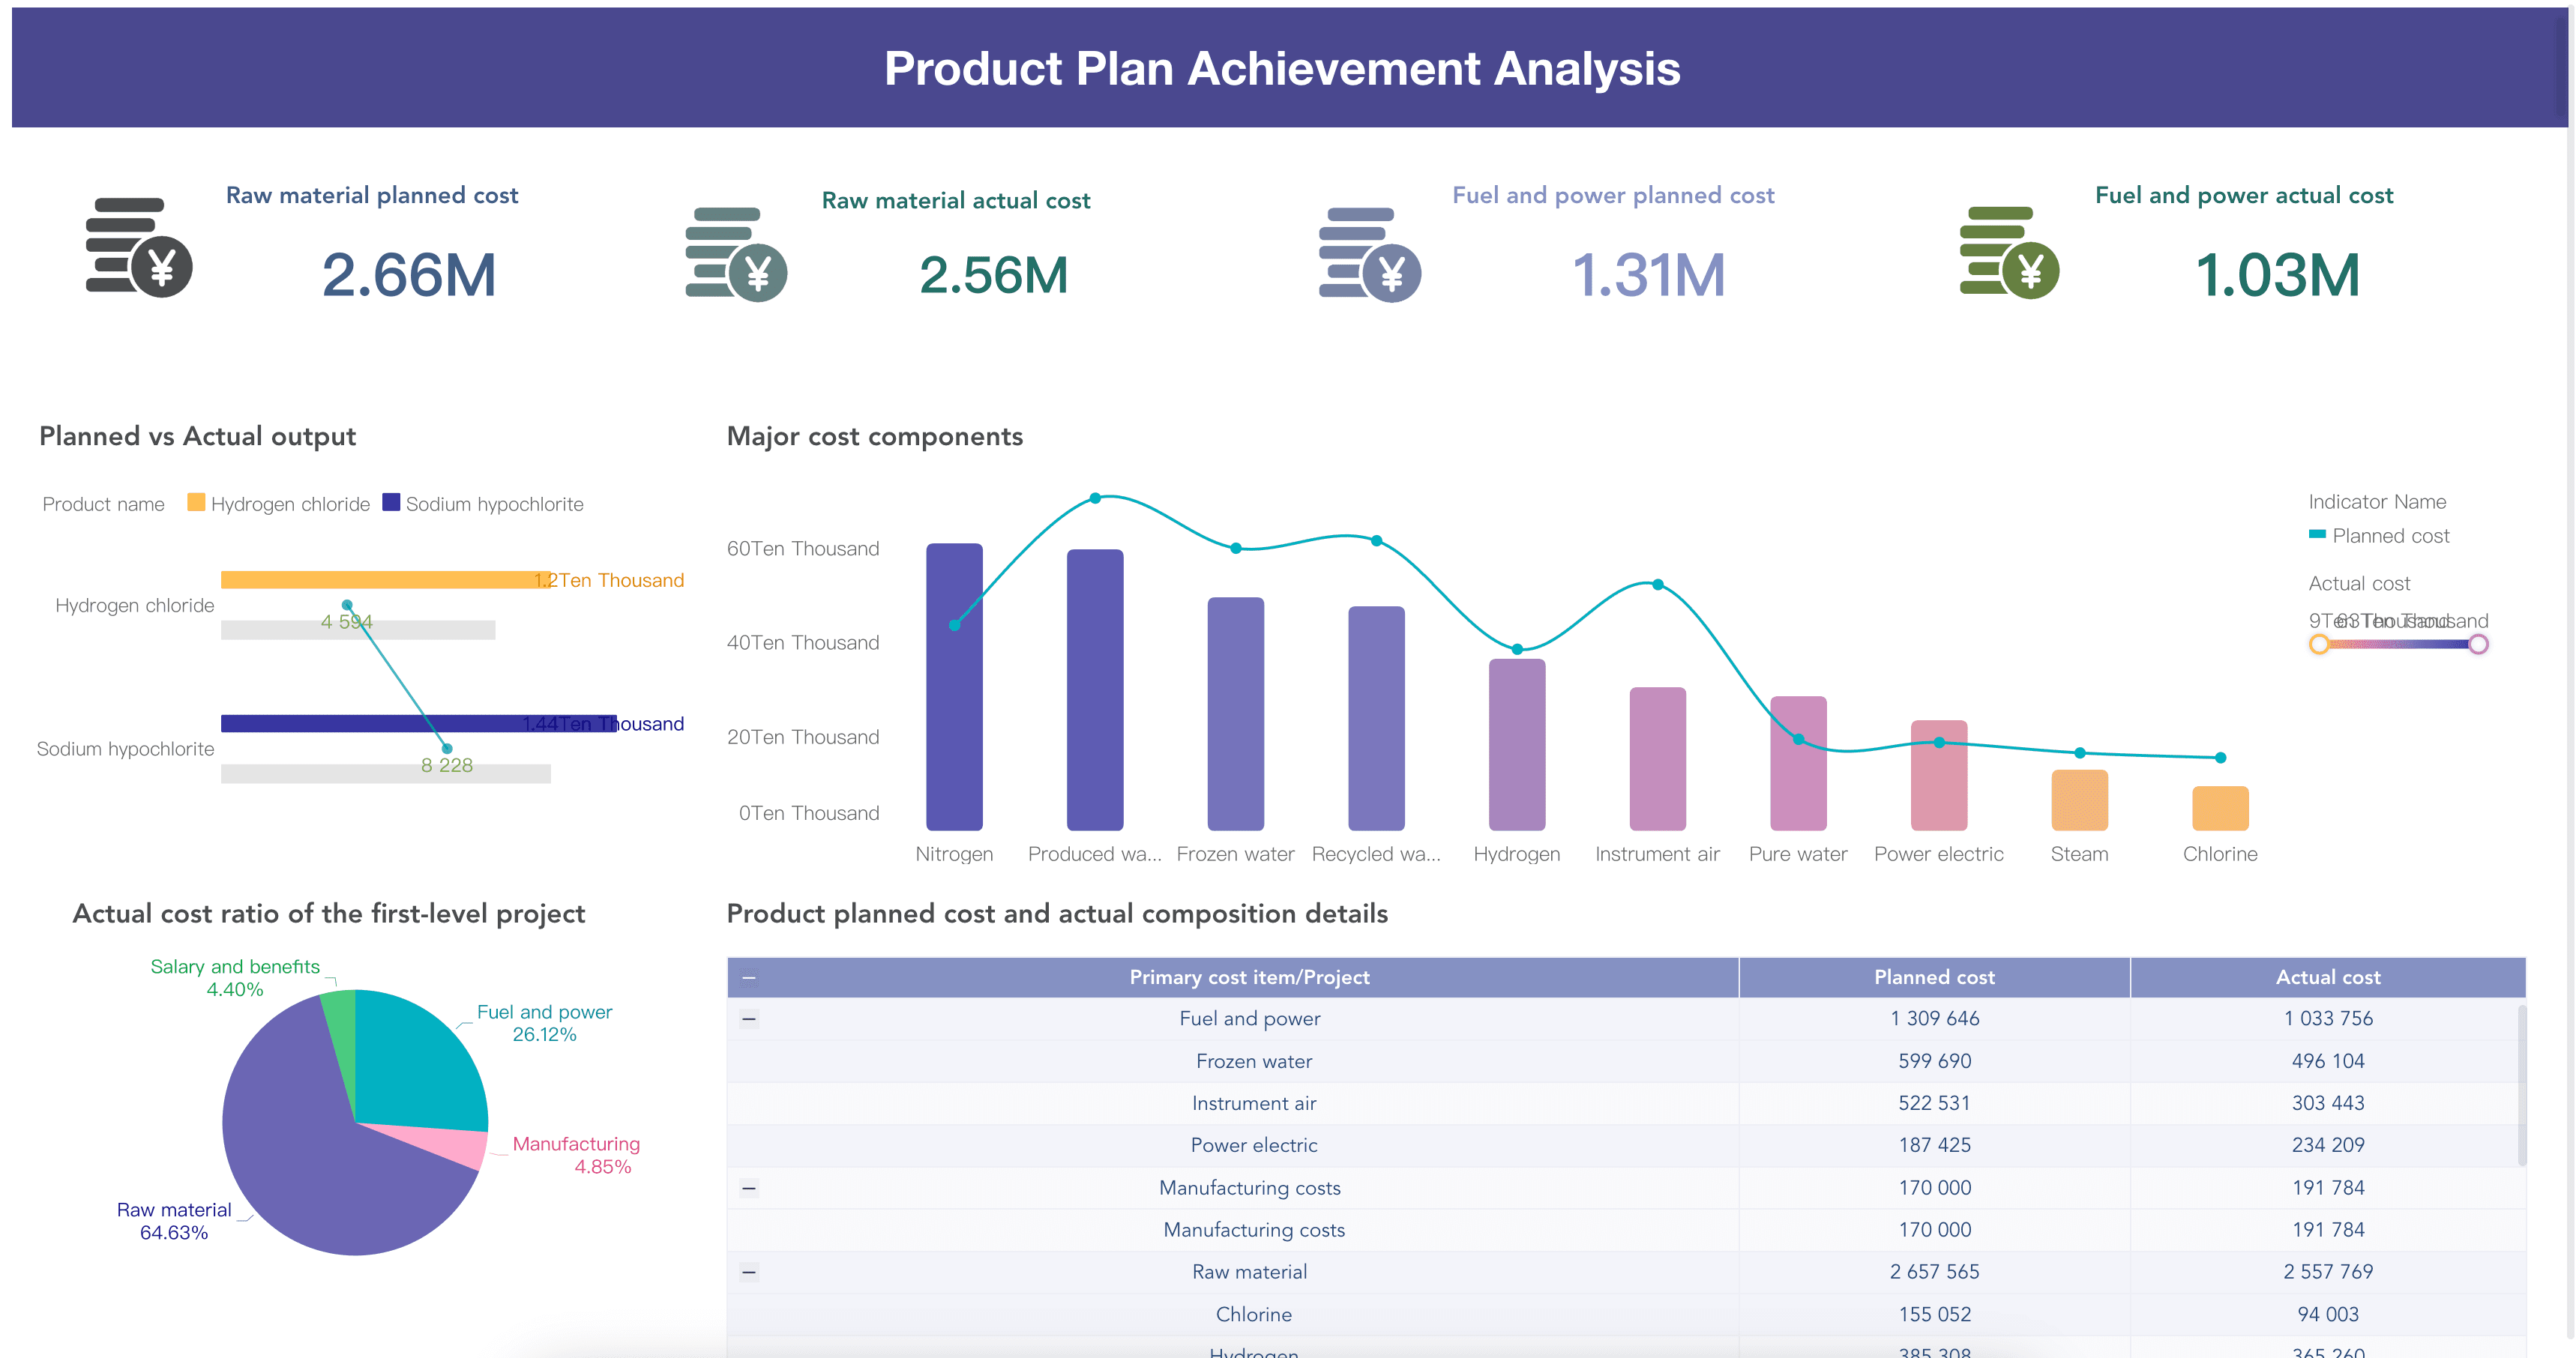Click the orange Hydrogen chloride planned output bar
Screen dimensions: 2576x1358
tap(385, 580)
